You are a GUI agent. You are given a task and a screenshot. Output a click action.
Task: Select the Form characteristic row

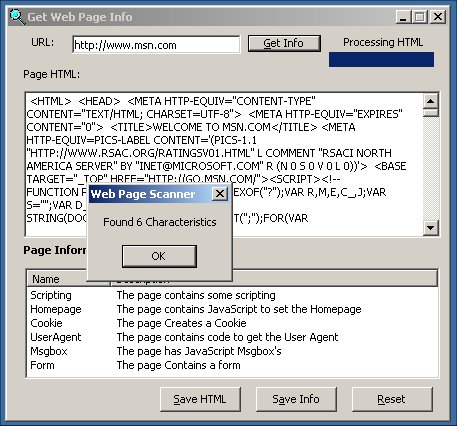[232, 365]
